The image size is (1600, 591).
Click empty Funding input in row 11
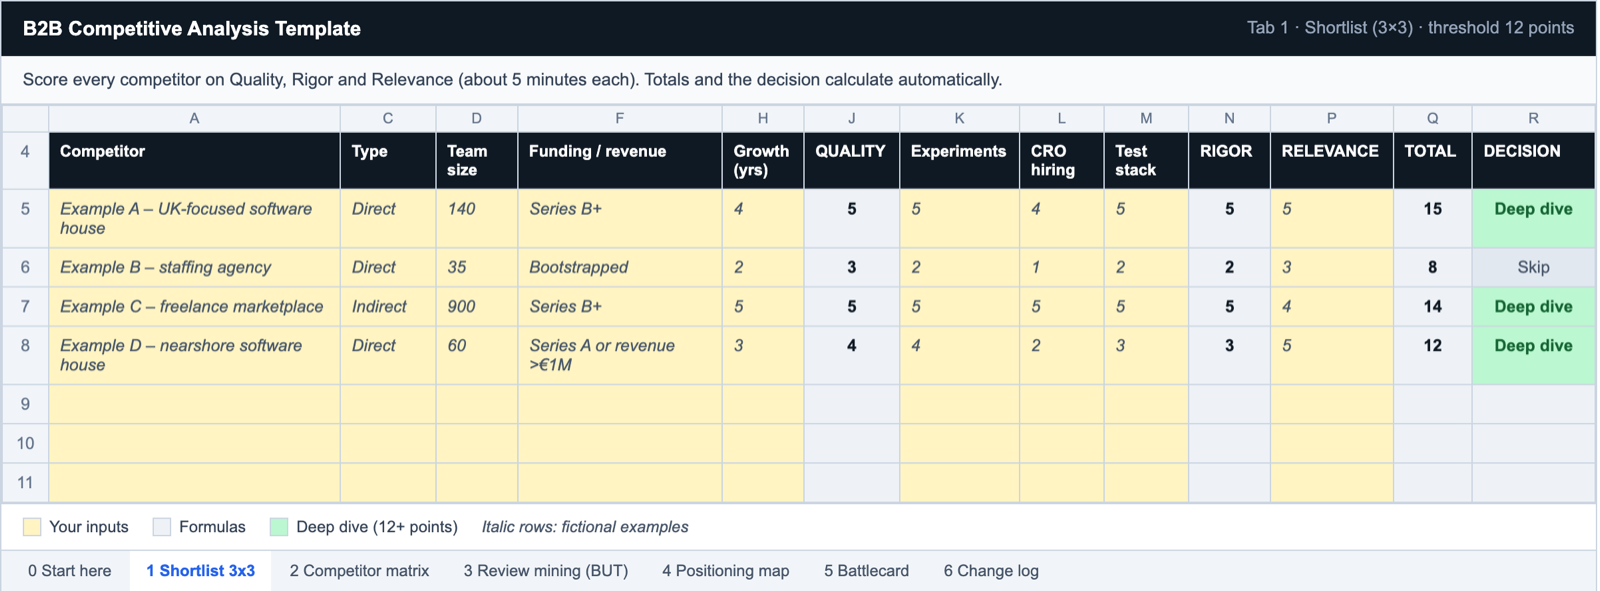[620, 482]
